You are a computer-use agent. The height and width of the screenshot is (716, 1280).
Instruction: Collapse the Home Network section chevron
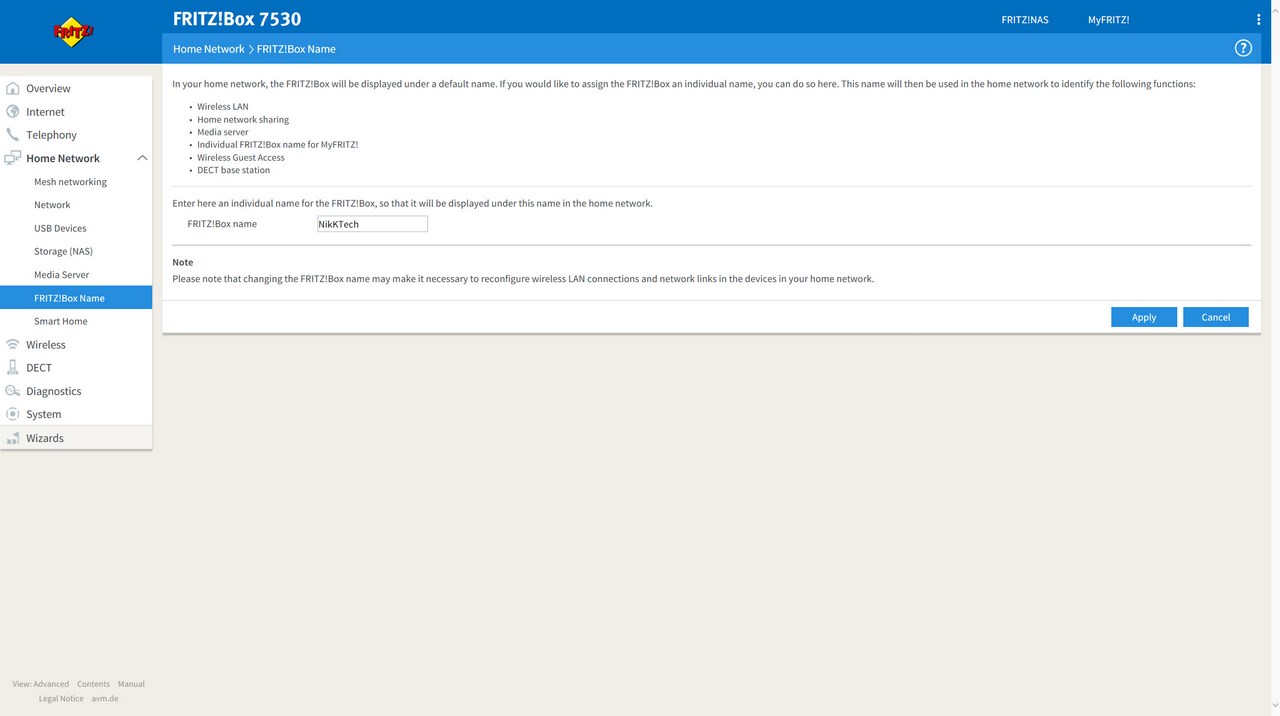(142, 158)
